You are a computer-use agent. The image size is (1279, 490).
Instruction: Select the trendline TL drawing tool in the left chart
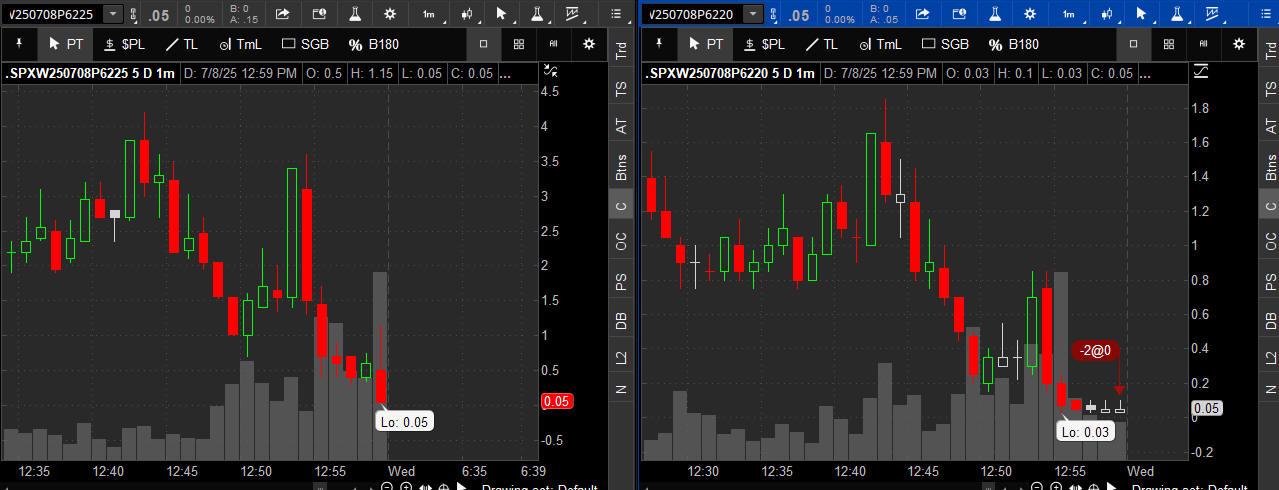182,44
